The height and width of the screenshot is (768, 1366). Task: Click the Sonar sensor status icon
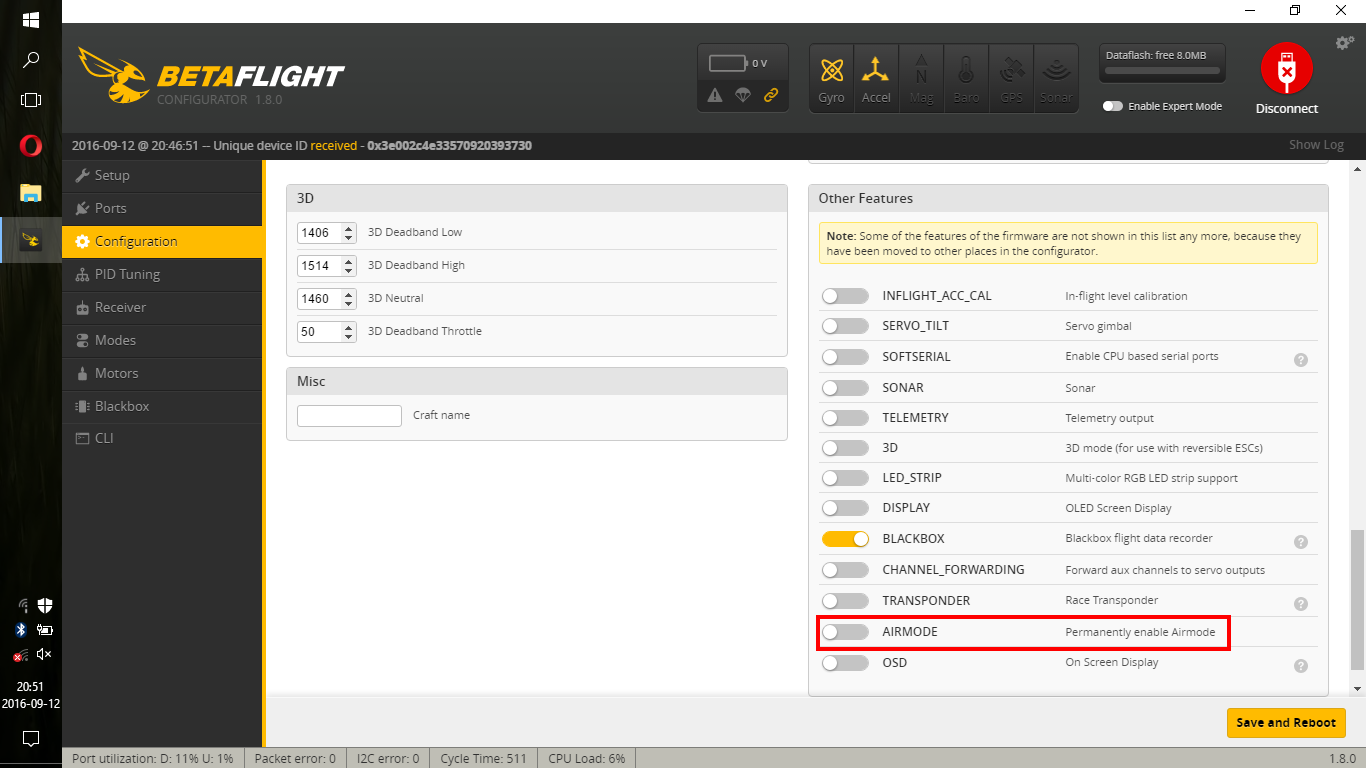[x=1056, y=77]
